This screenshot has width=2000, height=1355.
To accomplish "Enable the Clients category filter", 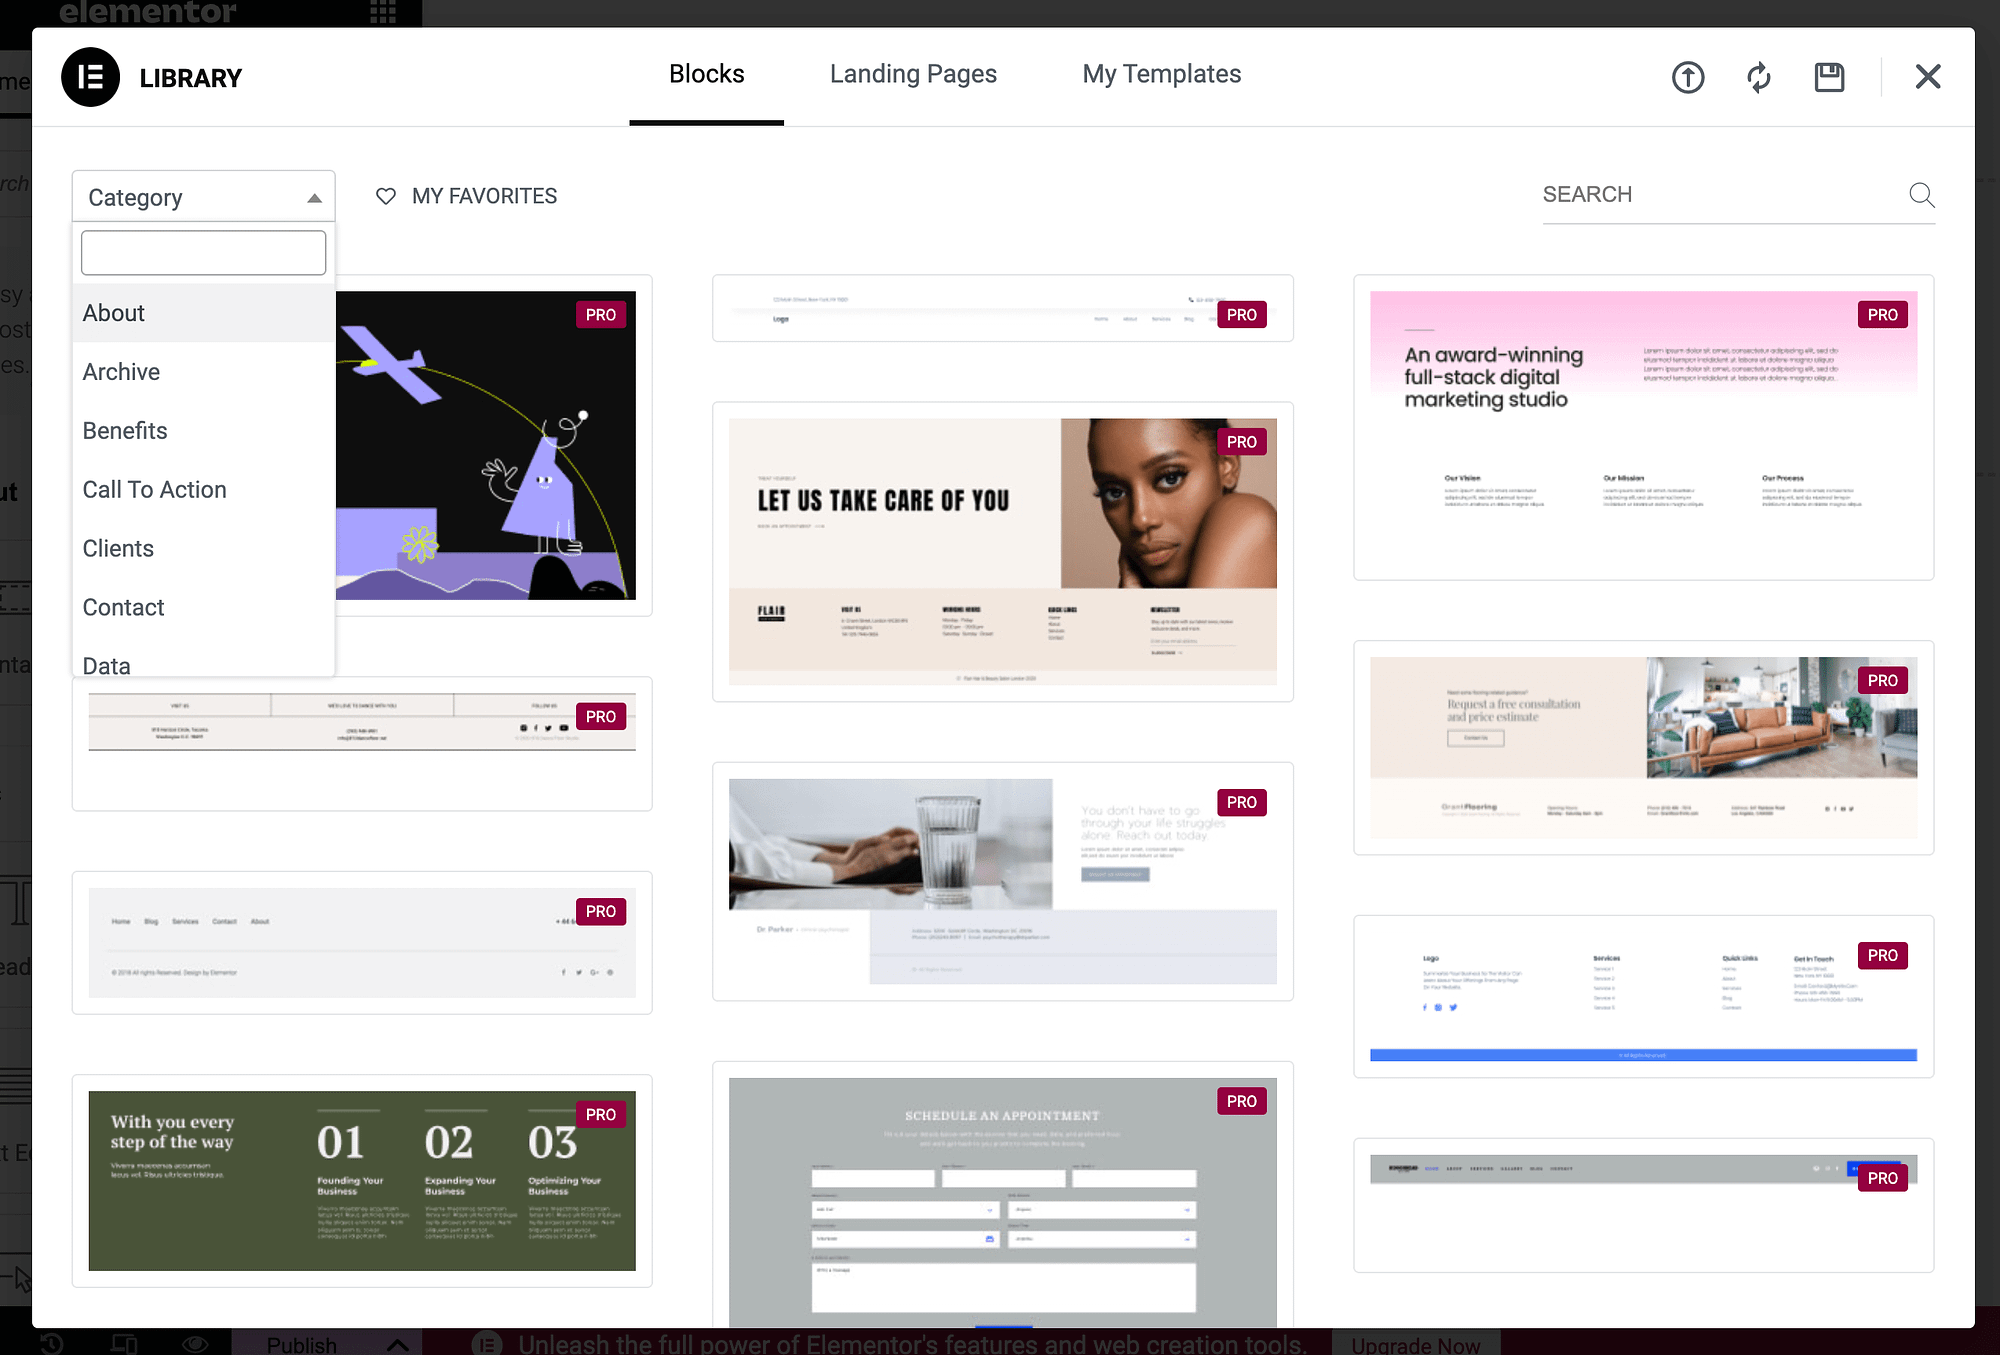I will click(118, 547).
